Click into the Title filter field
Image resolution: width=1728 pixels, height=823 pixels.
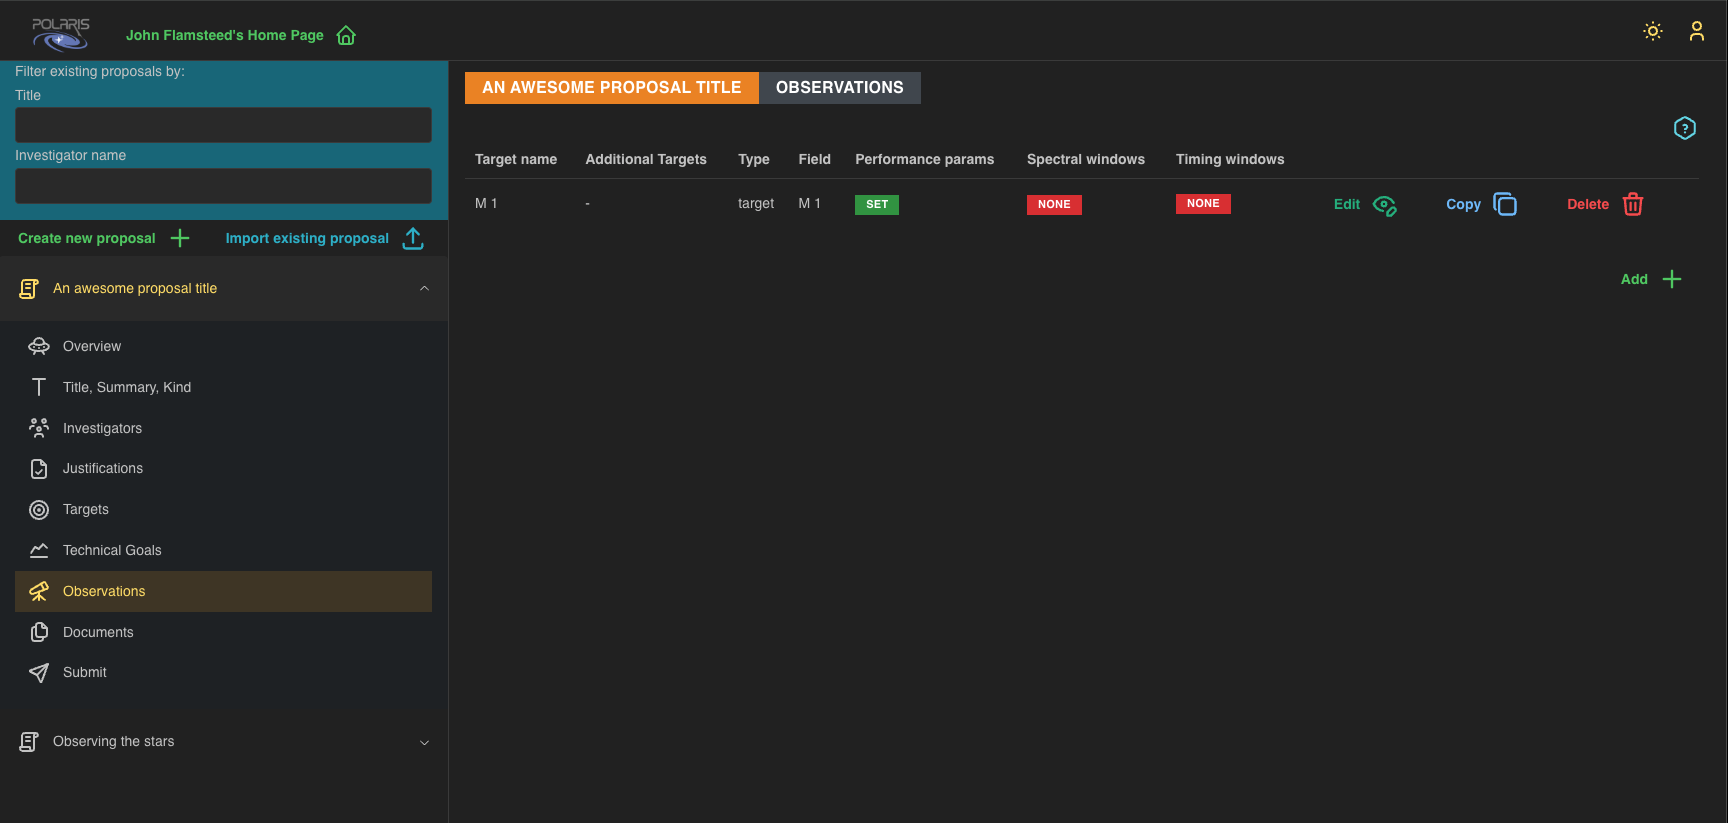pos(223,125)
